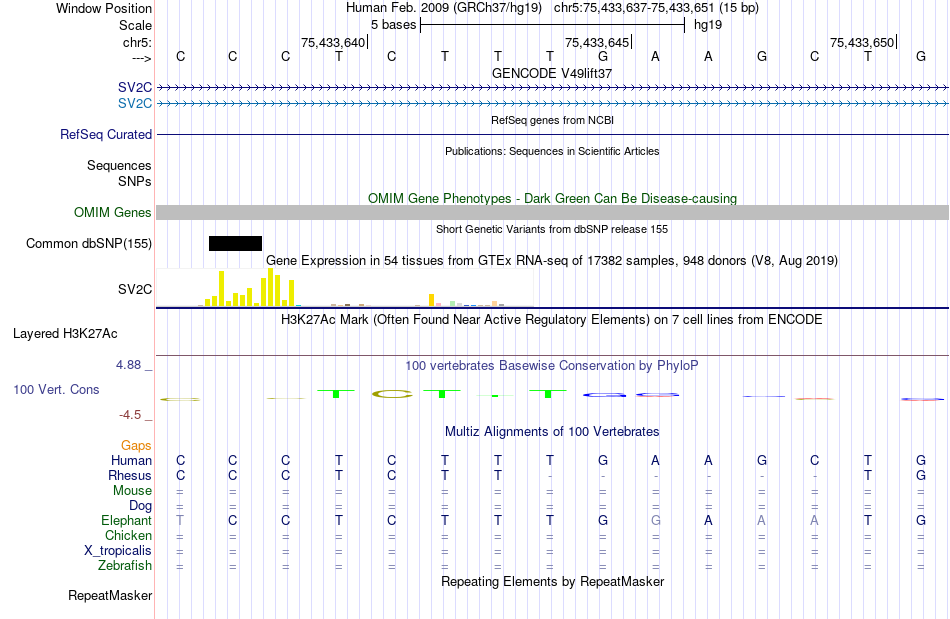
Task: Click the Scale label
Action: [135, 25]
